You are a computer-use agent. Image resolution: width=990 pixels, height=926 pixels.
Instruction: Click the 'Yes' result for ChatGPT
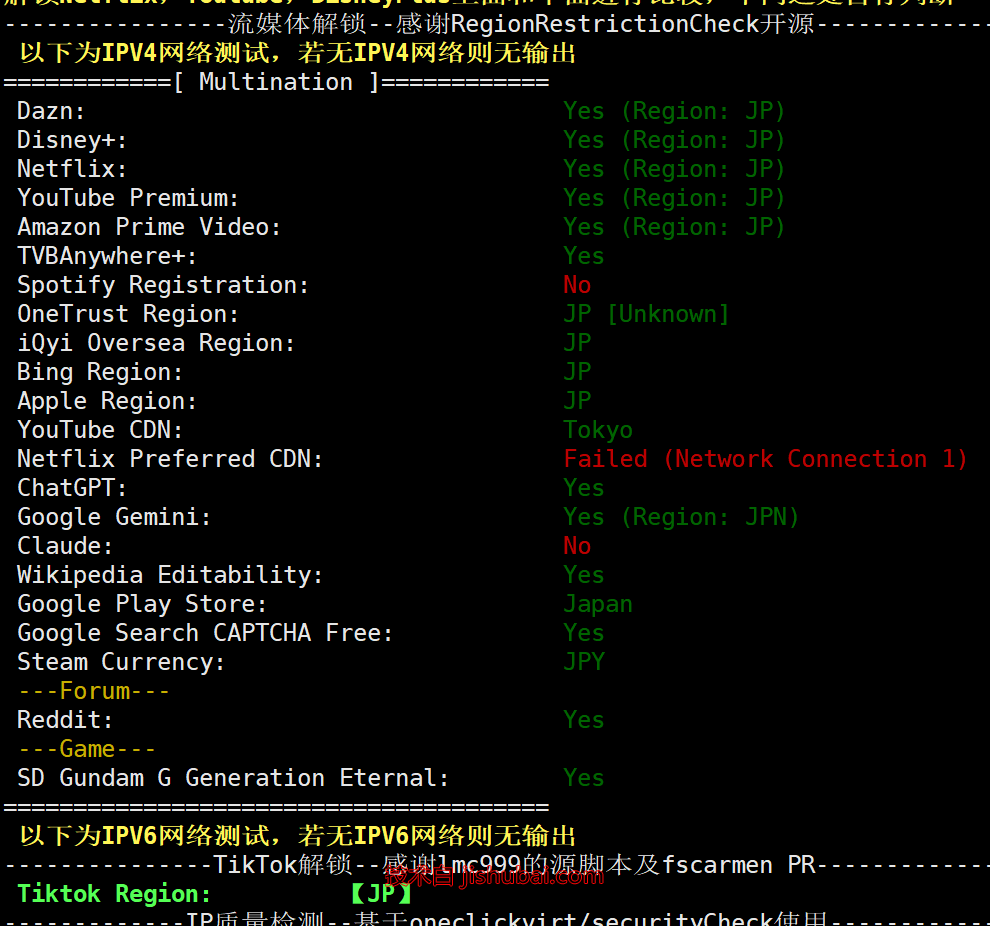tap(584, 488)
